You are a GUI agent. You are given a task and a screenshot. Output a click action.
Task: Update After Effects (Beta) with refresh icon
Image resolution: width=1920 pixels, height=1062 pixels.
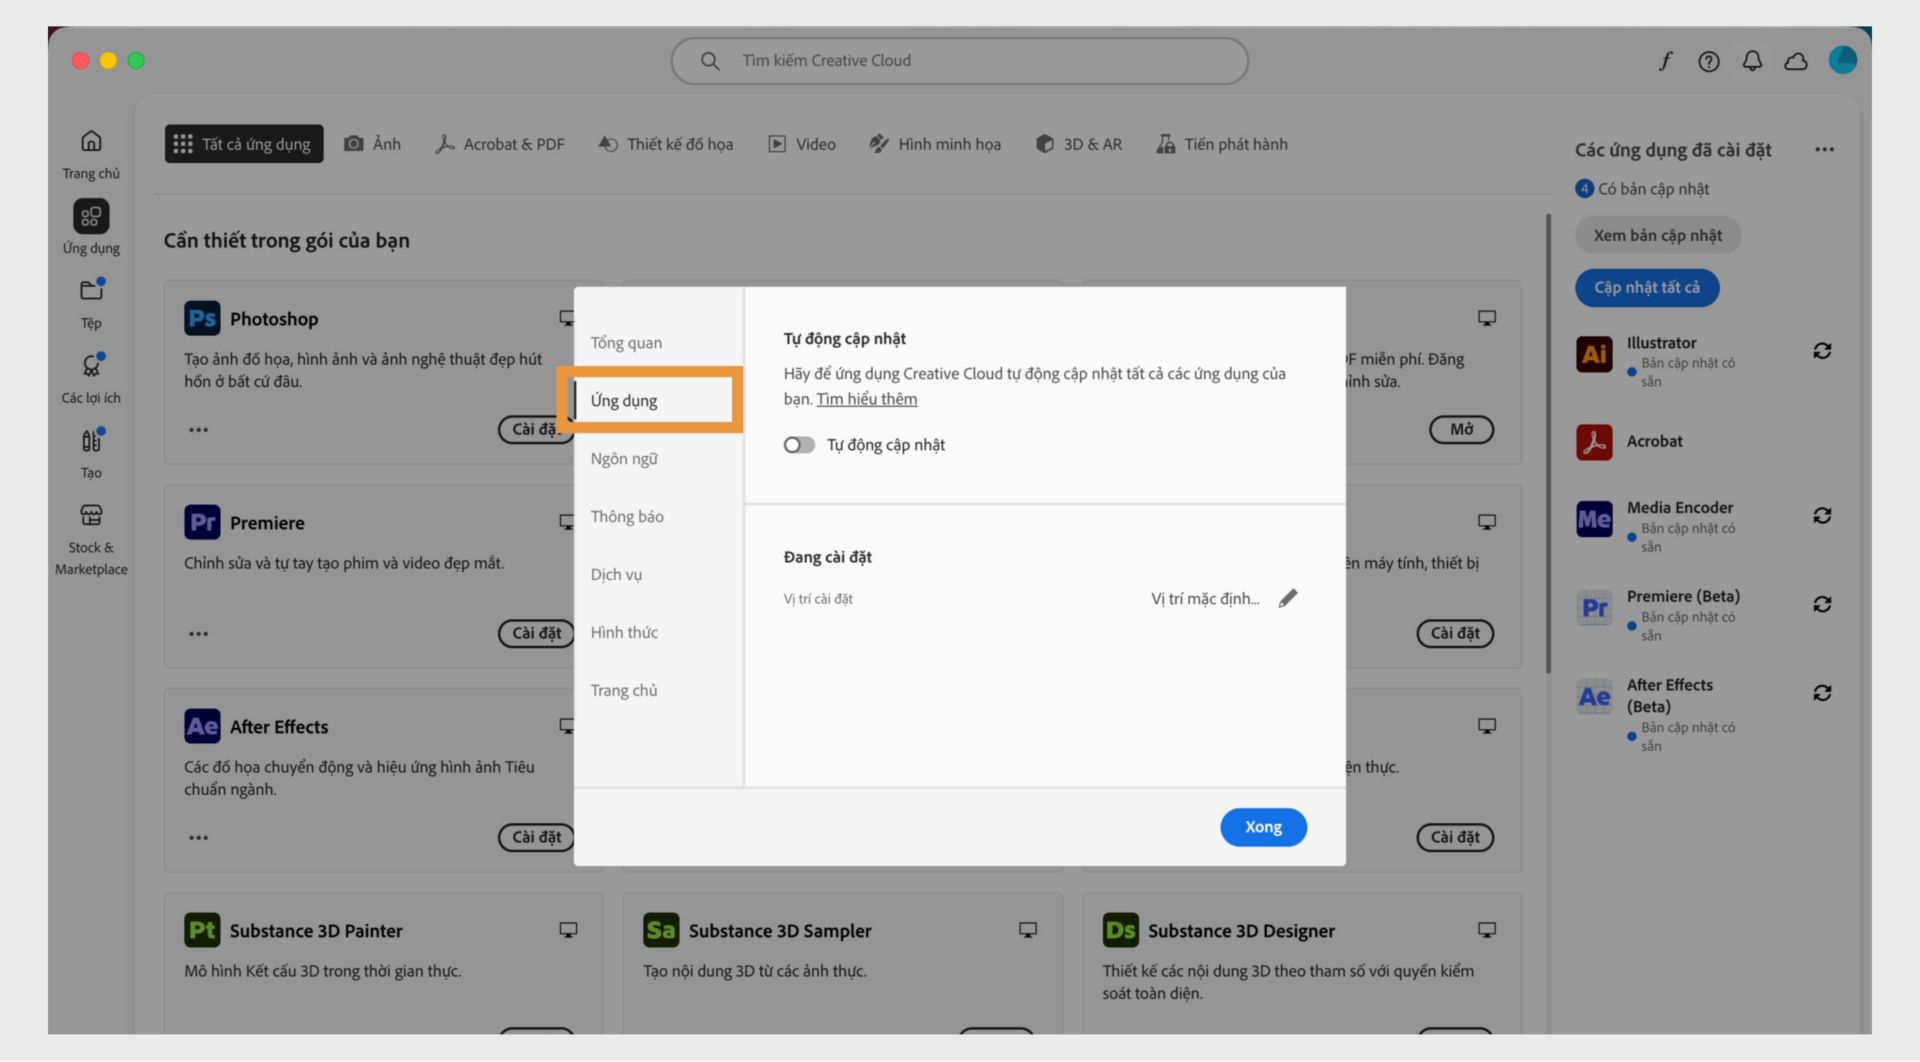pos(1822,693)
